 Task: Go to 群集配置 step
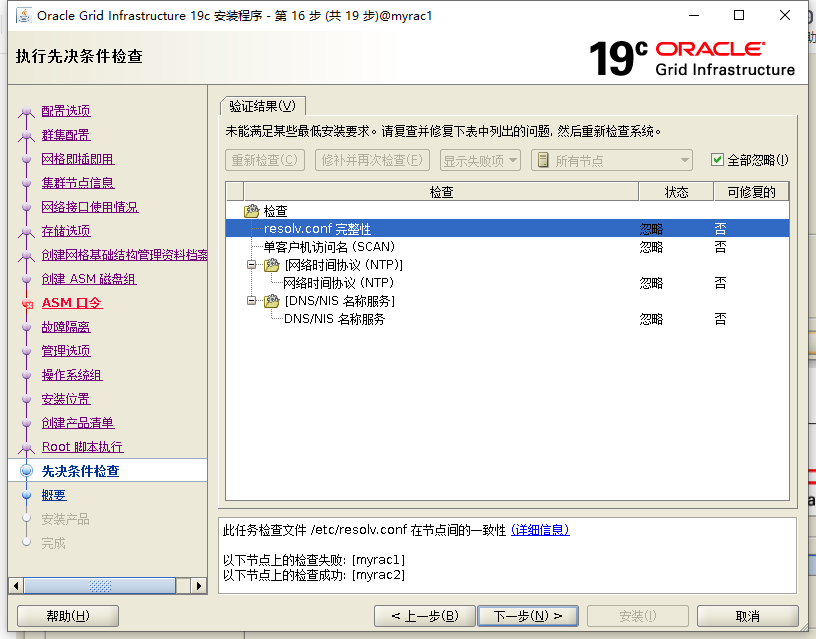(x=66, y=135)
